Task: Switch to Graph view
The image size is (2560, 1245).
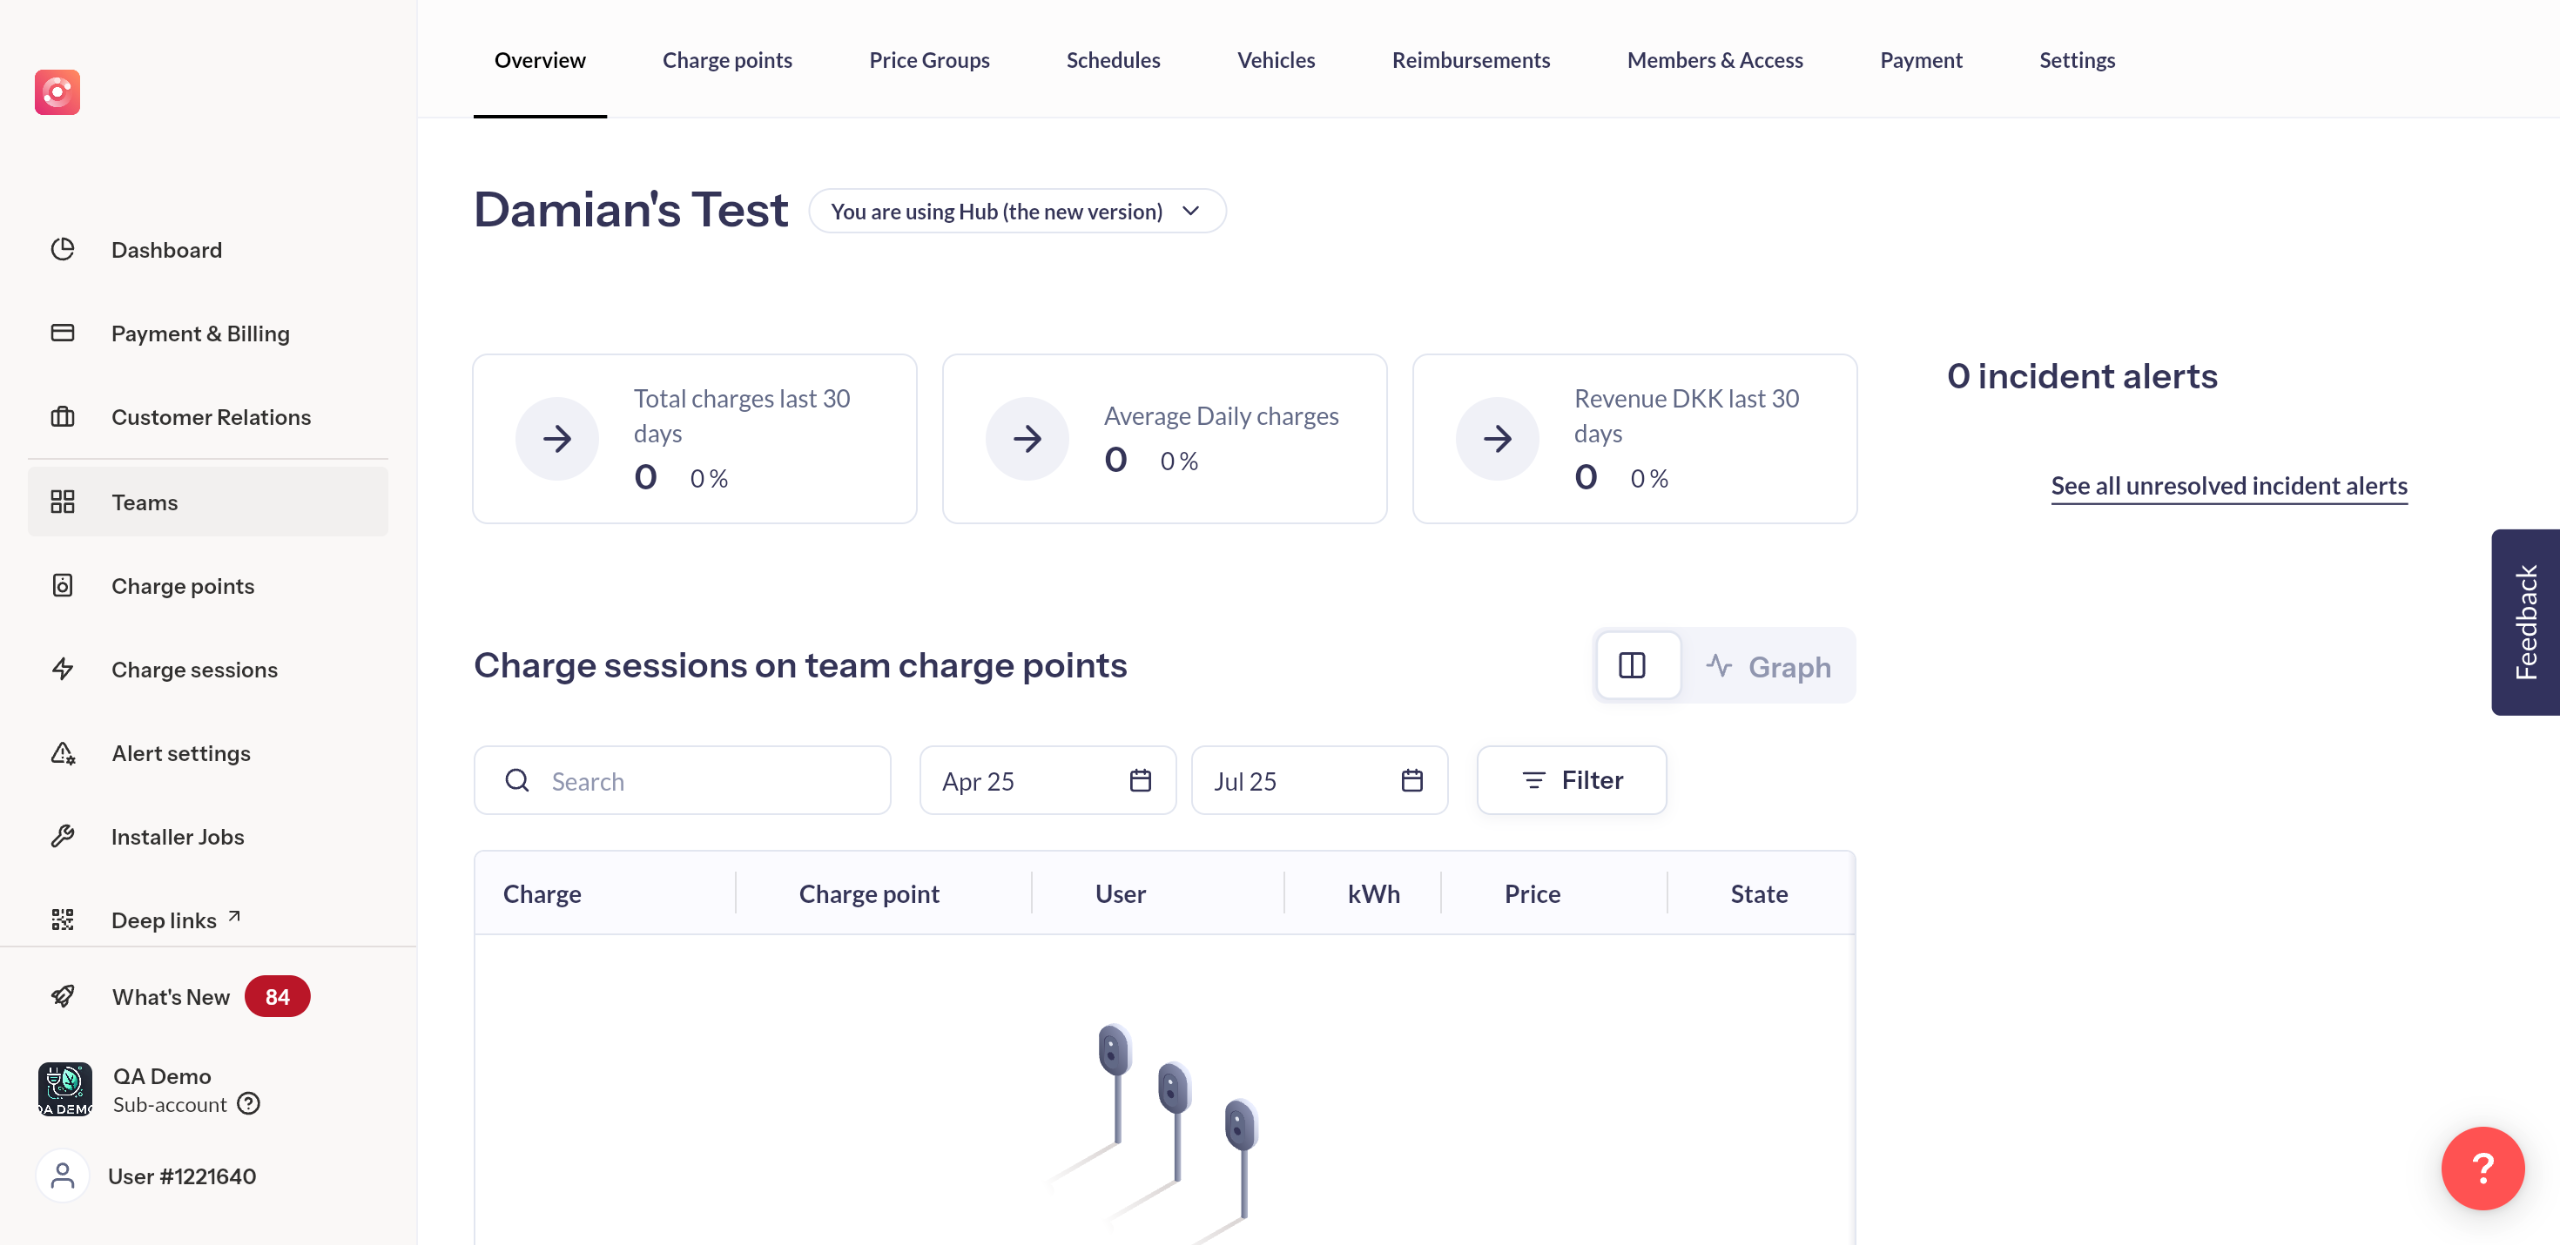Action: point(1768,667)
